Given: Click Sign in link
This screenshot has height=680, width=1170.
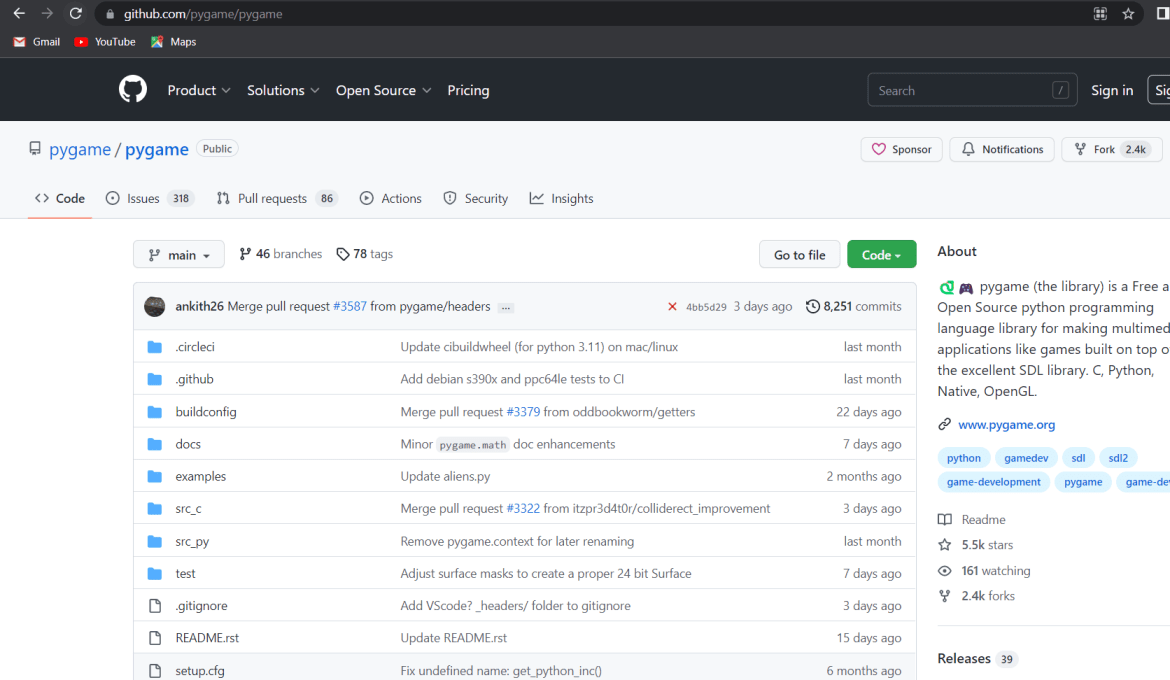Looking at the screenshot, I should [x=1112, y=90].
